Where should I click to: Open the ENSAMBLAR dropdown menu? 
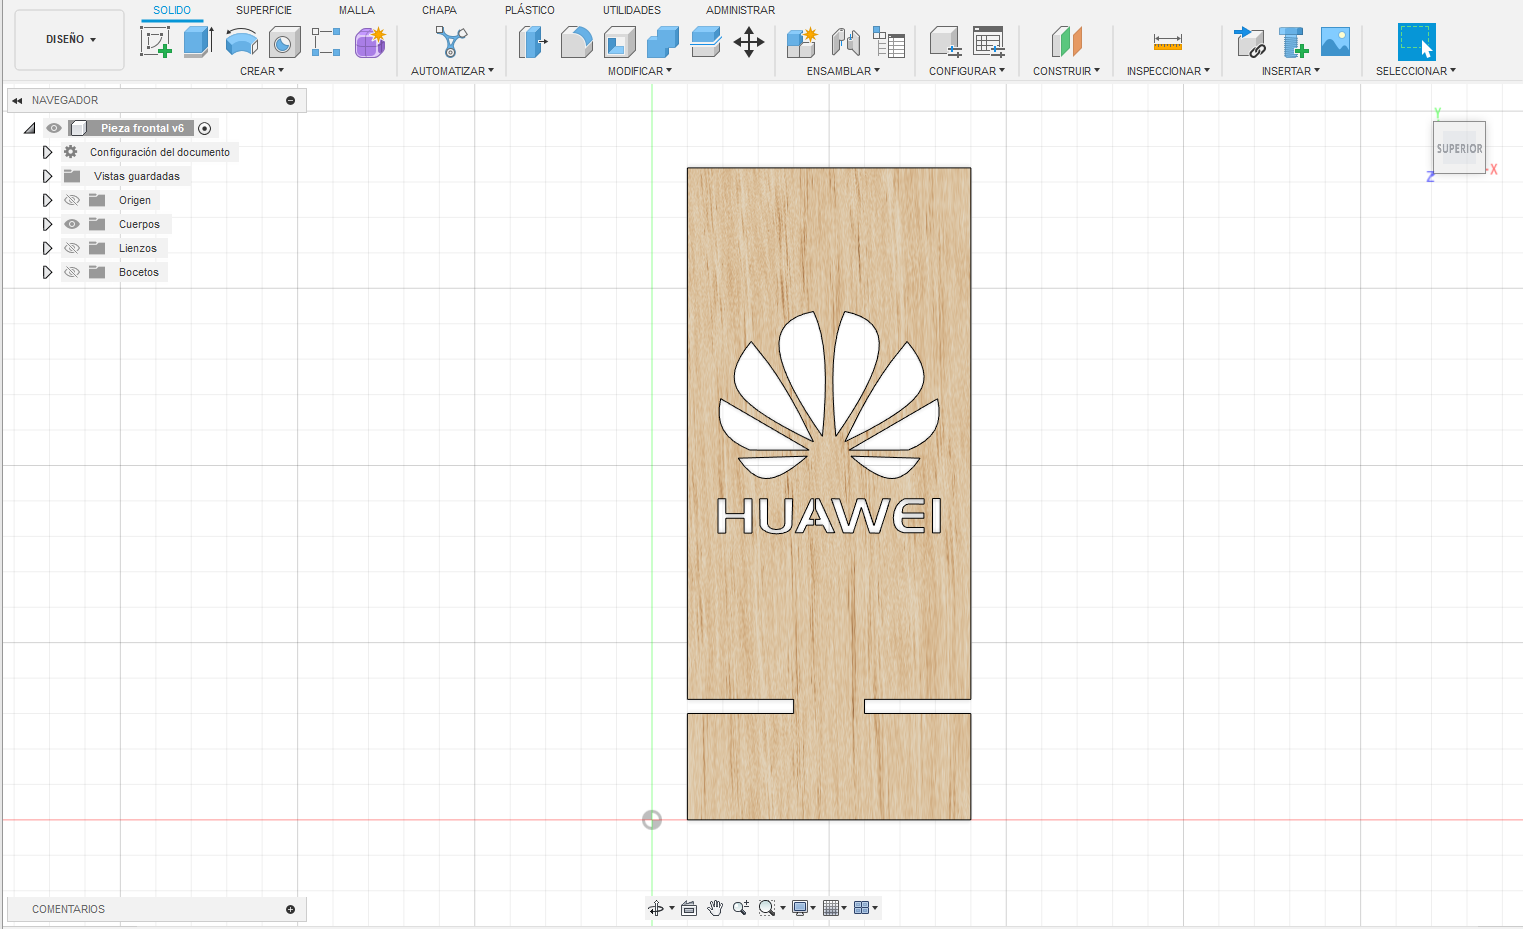pyautogui.click(x=843, y=71)
